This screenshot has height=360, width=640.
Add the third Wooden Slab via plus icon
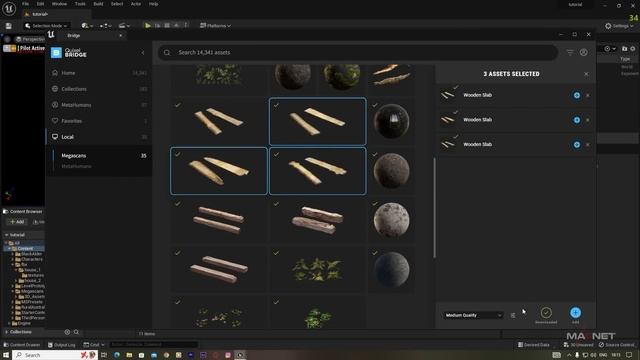click(x=577, y=144)
